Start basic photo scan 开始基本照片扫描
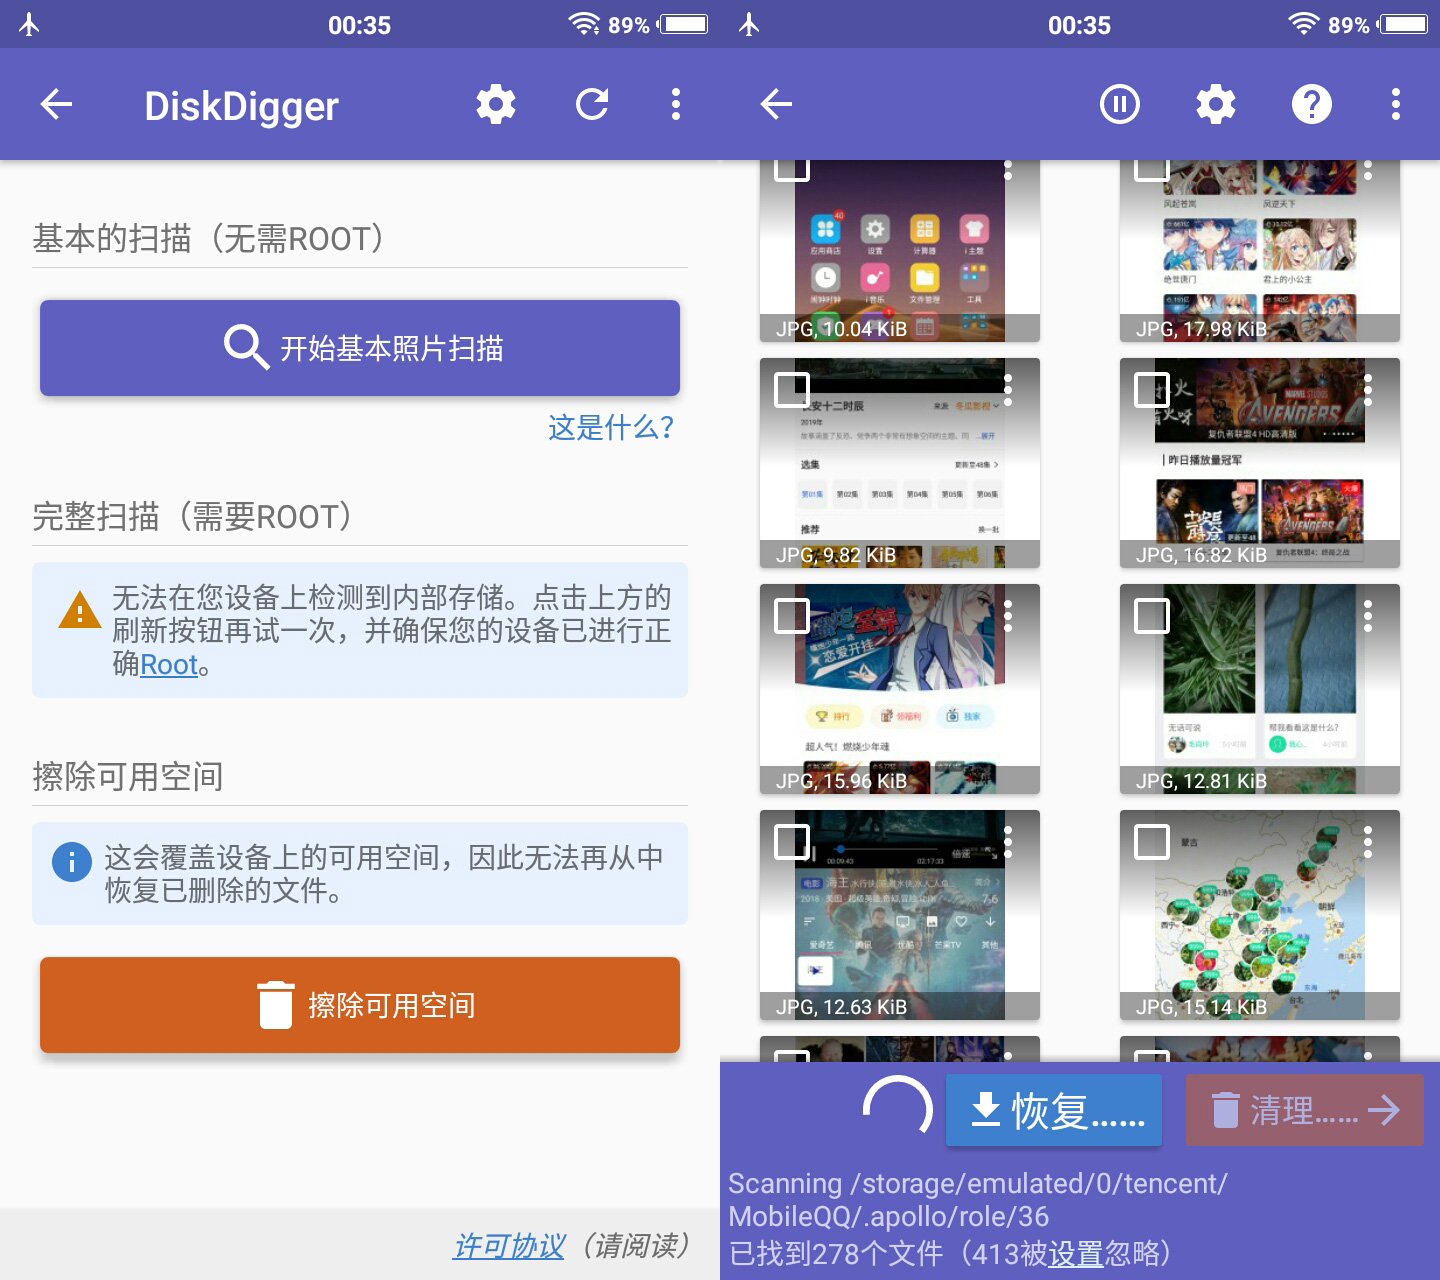This screenshot has height=1280, width=1440. [x=360, y=348]
